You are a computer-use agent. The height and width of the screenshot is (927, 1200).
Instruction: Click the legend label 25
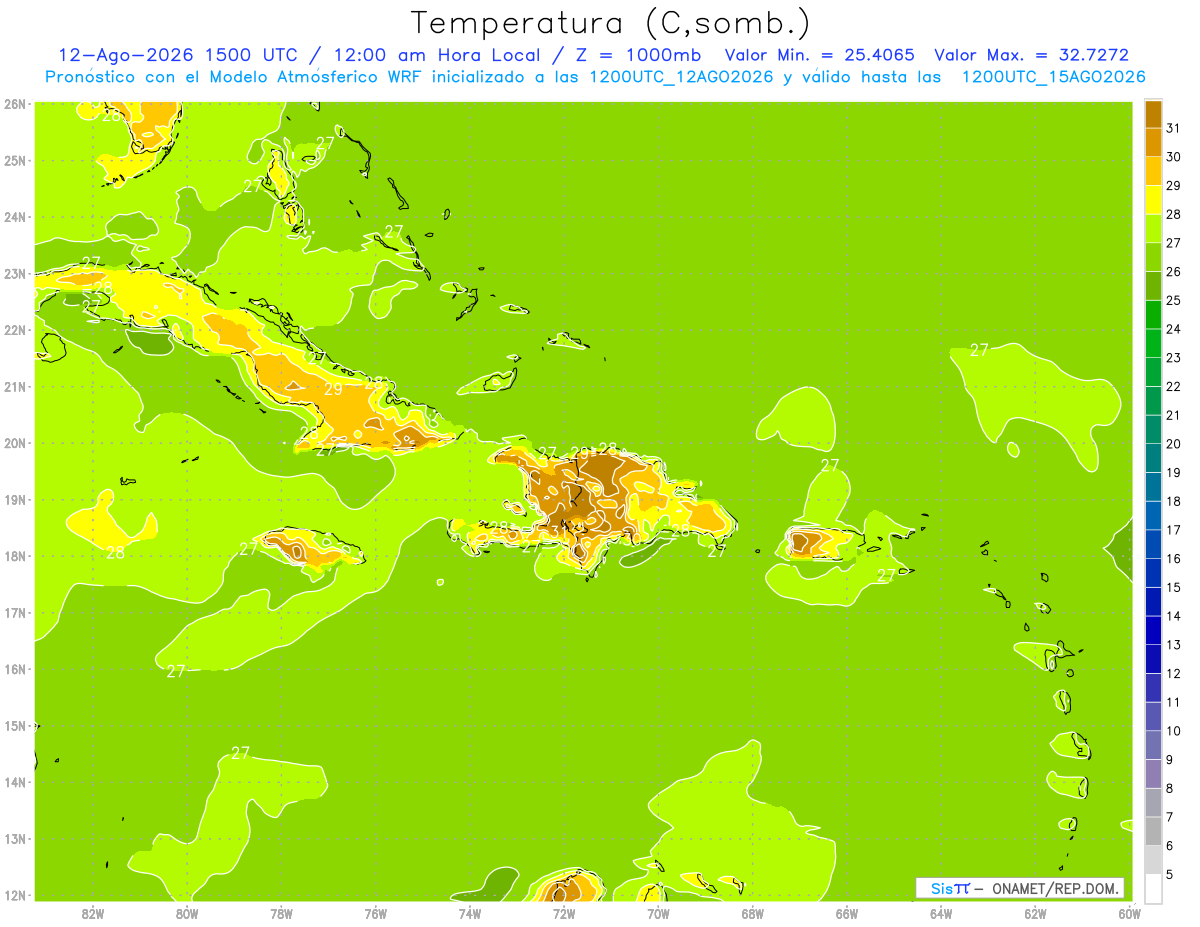1173,300
